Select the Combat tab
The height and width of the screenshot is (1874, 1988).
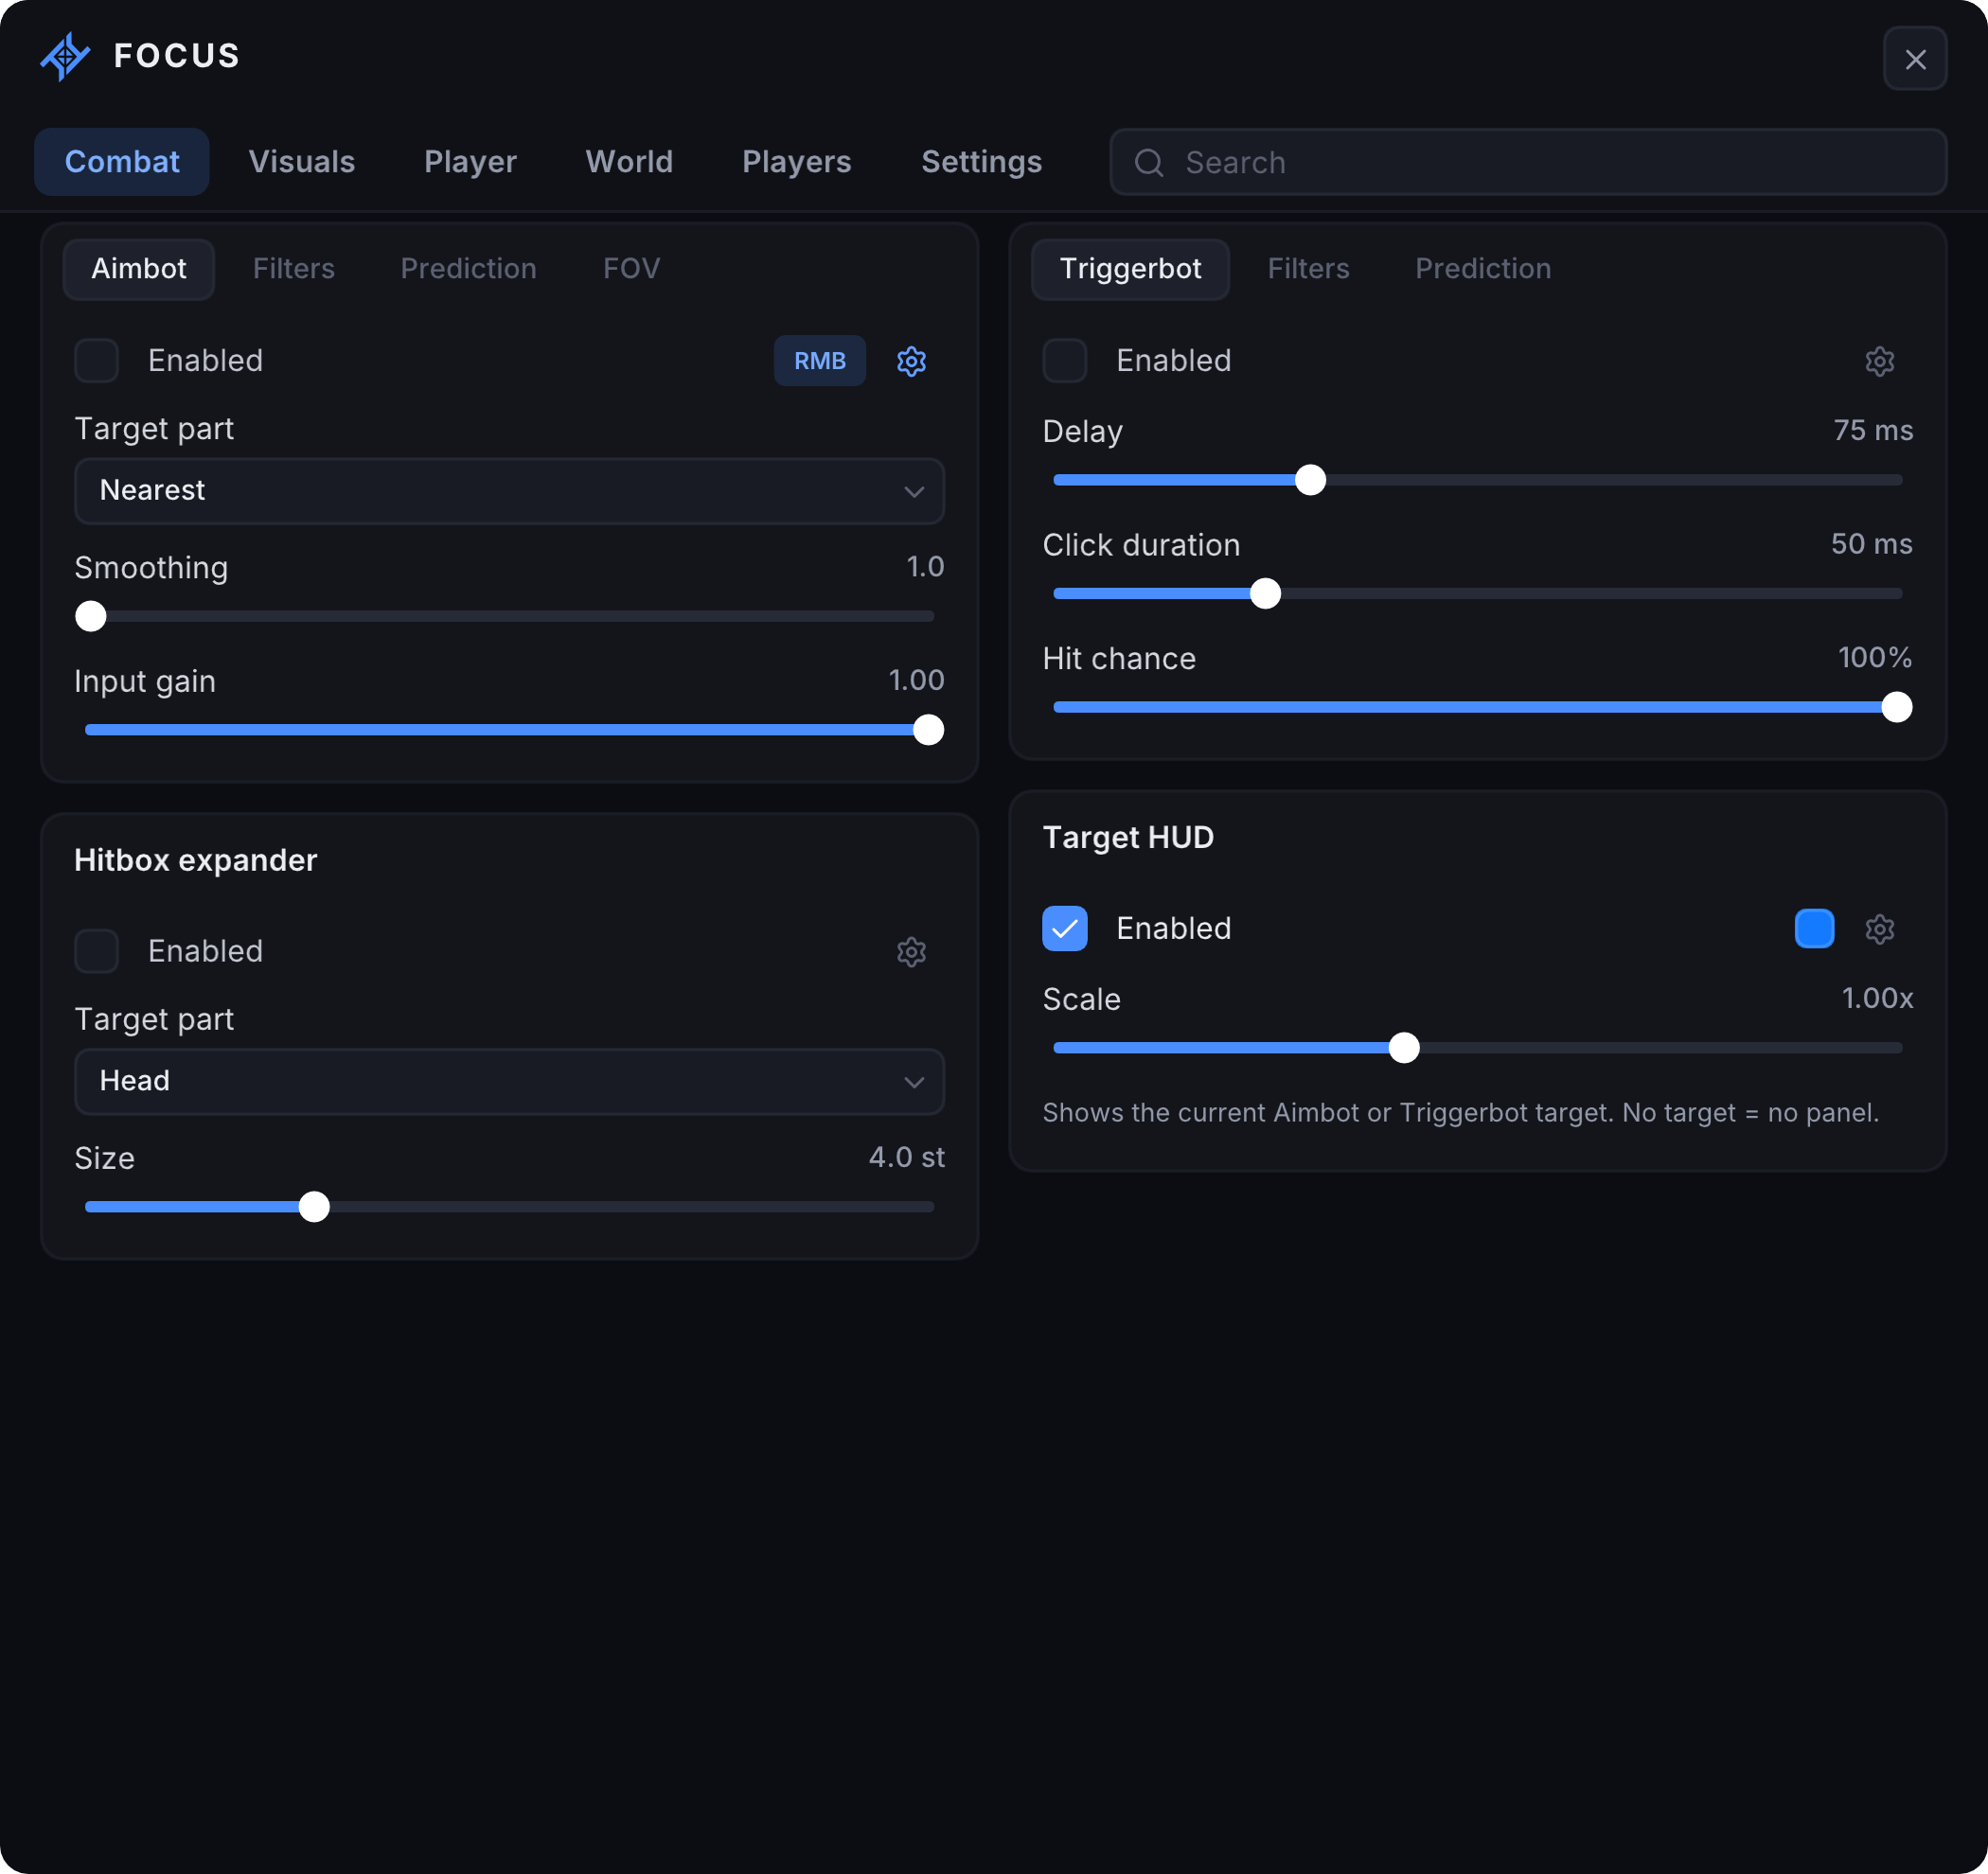122,162
